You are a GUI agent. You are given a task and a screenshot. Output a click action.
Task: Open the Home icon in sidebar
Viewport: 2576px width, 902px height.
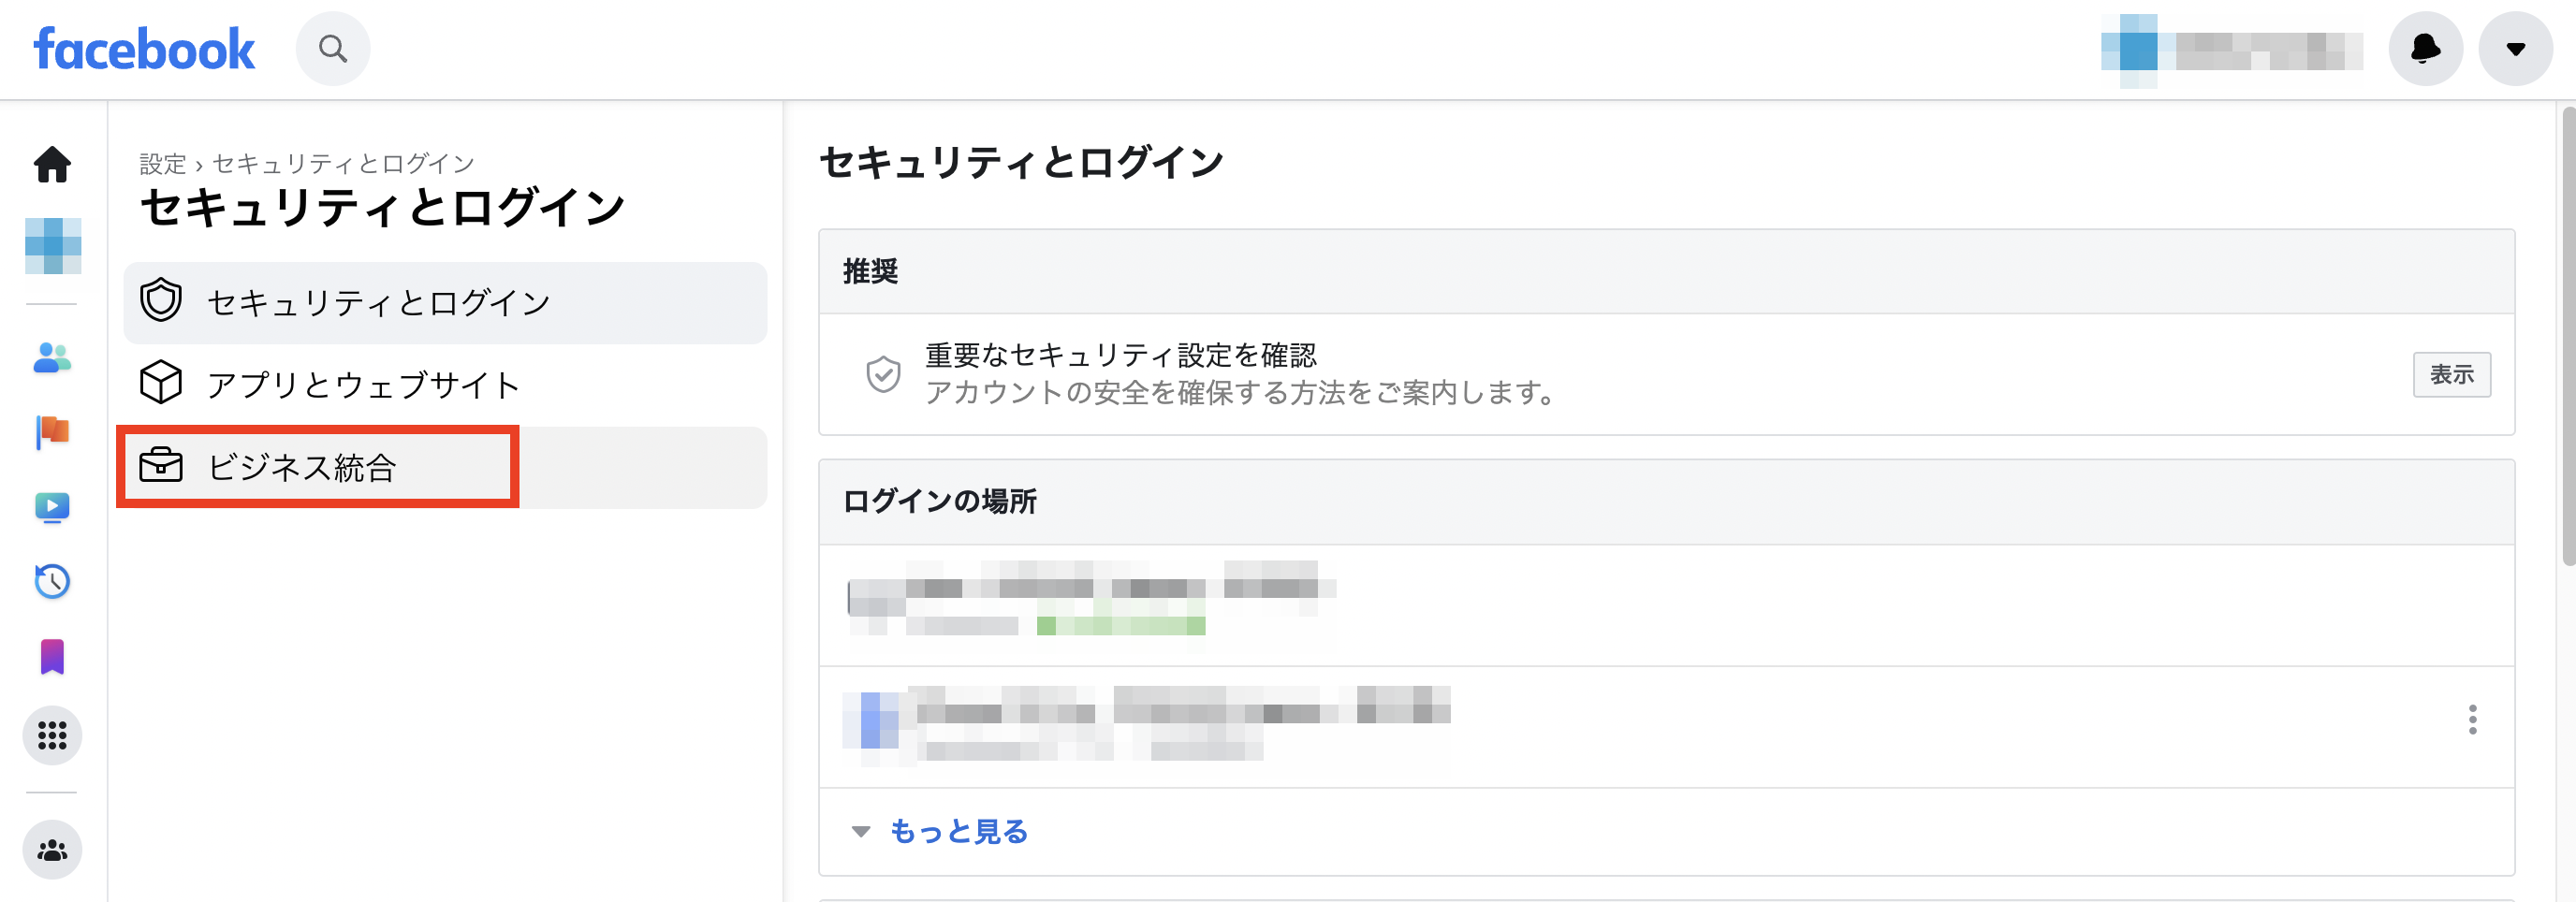(x=51, y=166)
